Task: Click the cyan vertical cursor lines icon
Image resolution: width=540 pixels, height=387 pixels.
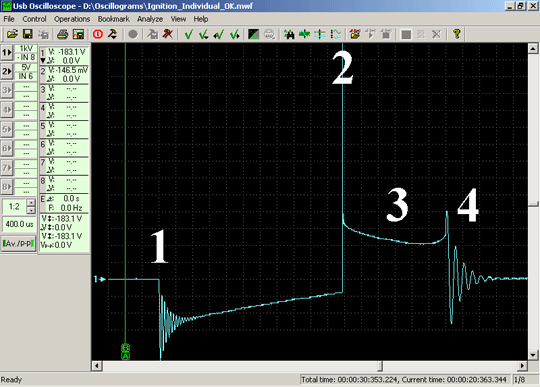Action: coord(320,34)
